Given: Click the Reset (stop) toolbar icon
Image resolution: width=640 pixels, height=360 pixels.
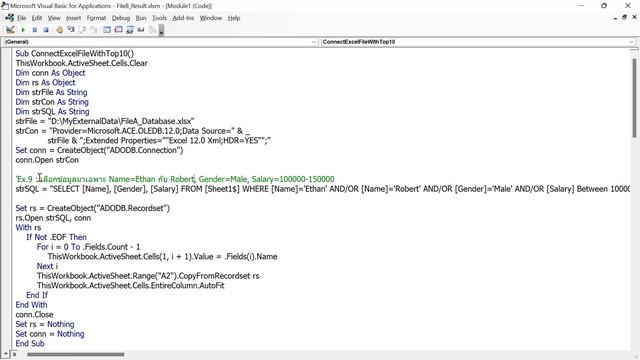Looking at the screenshot, I should 46,30.
